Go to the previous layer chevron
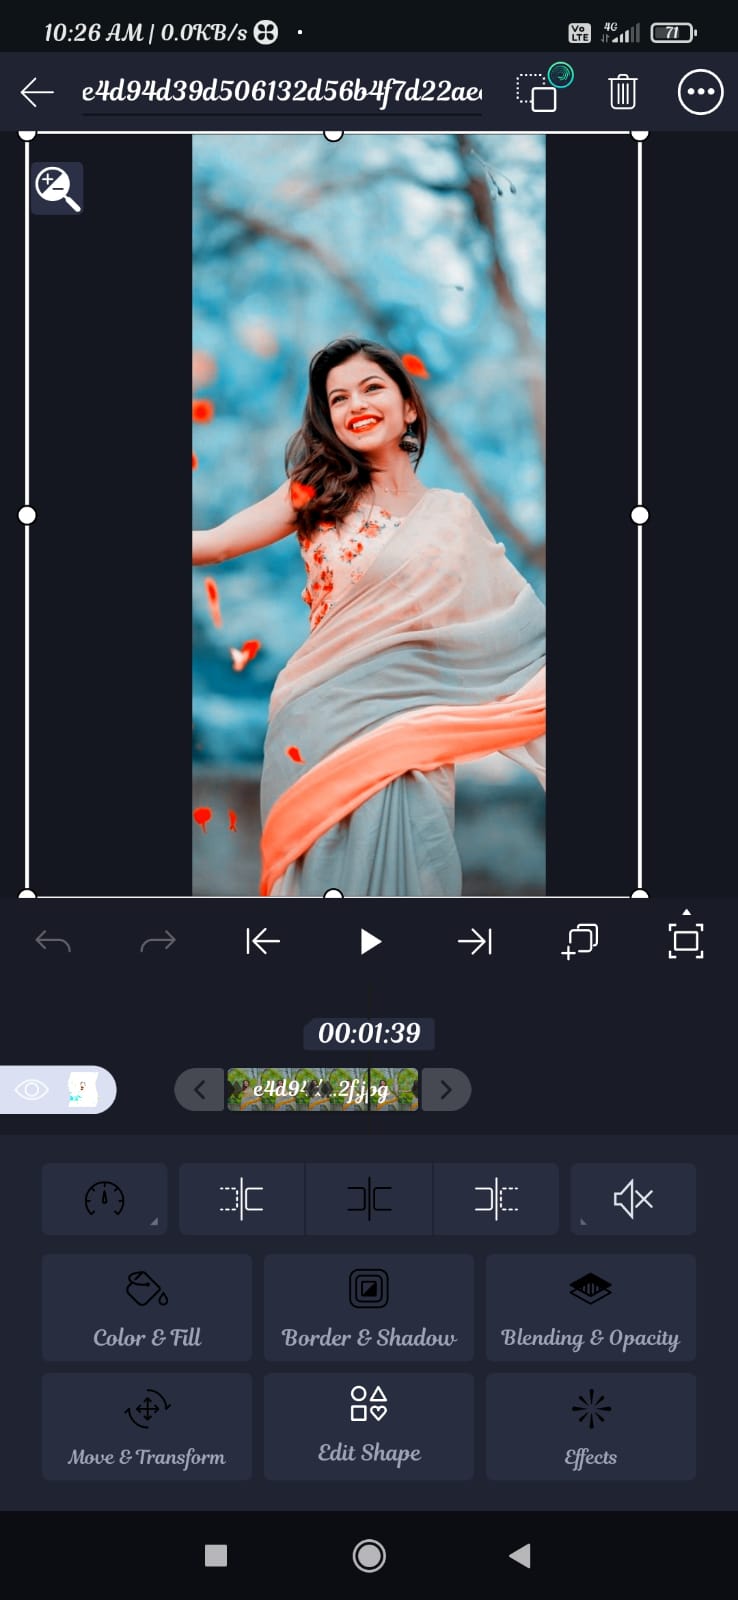Viewport: 738px width, 1600px height. [200, 1089]
